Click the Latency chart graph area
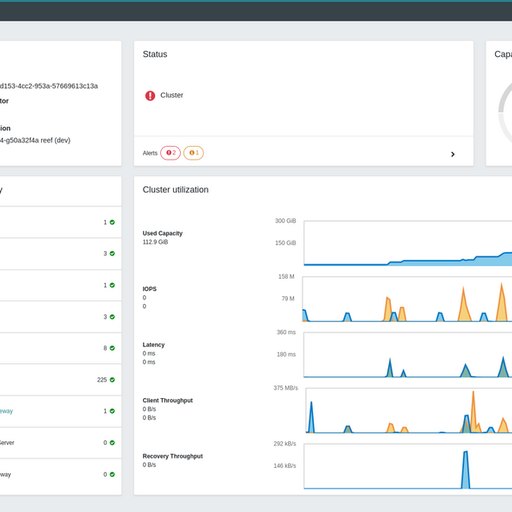The height and width of the screenshot is (512, 512). click(x=408, y=355)
